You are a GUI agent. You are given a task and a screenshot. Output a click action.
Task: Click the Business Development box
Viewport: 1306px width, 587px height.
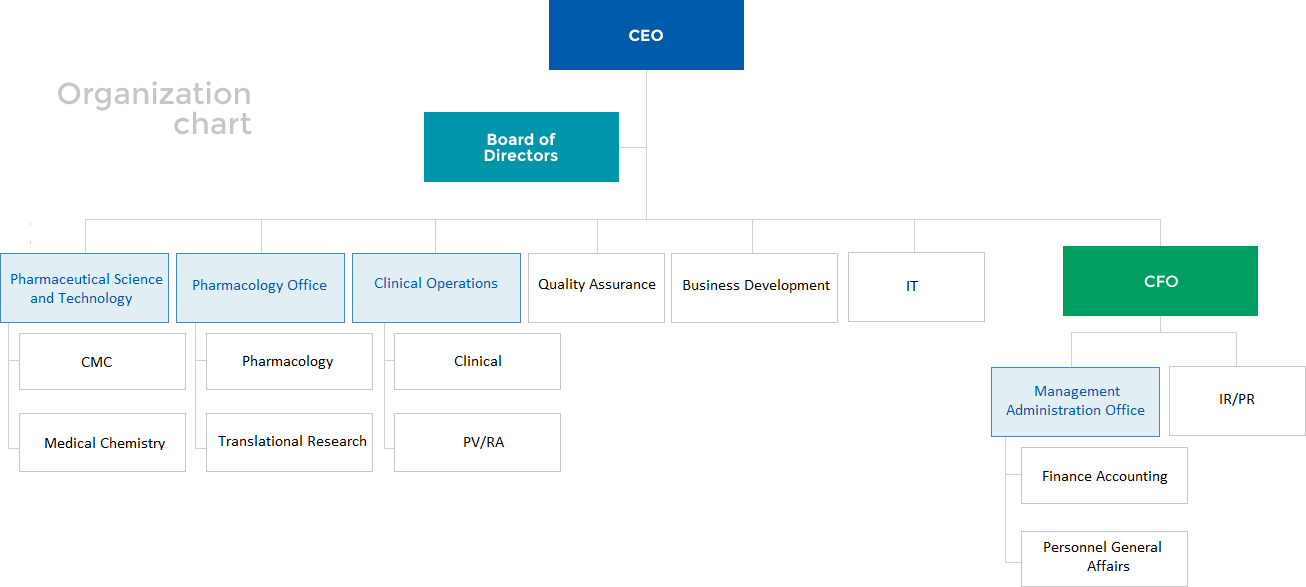pos(755,287)
